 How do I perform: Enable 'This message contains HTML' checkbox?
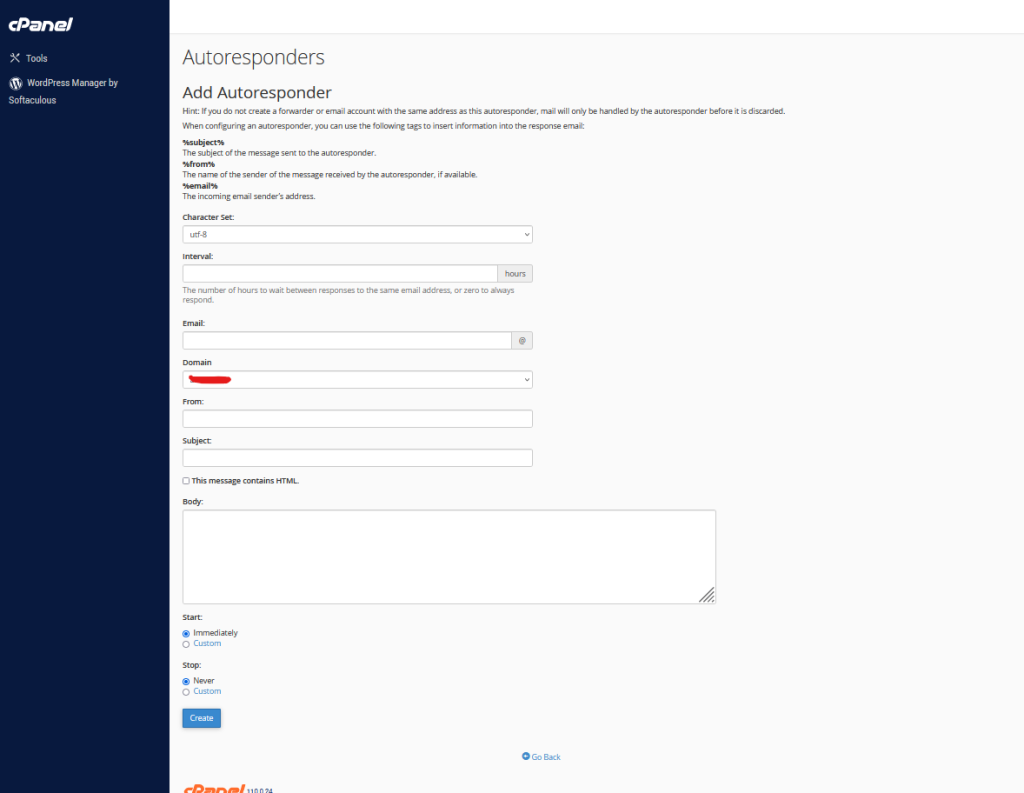pyautogui.click(x=186, y=481)
